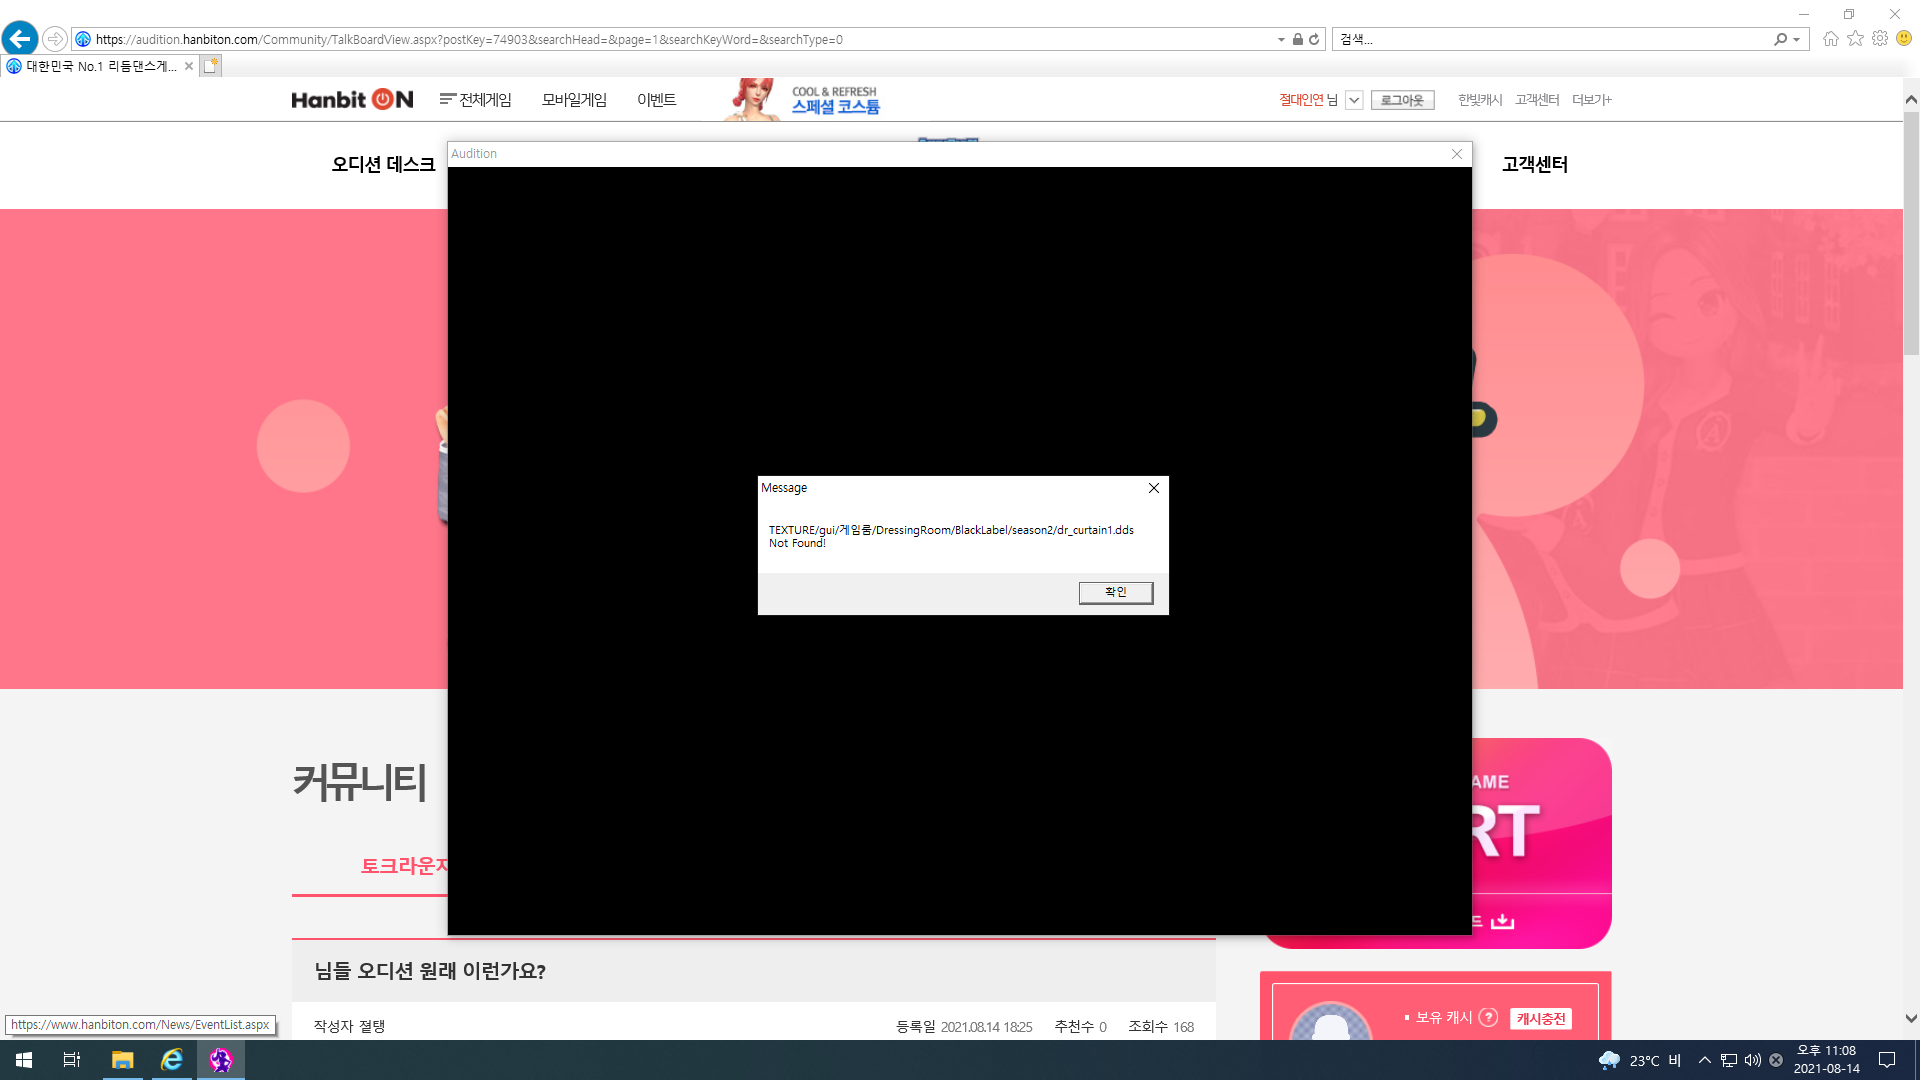Expand the user account dropdown arrow
The height and width of the screenshot is (1080, 1920).
pos(1354,100)
